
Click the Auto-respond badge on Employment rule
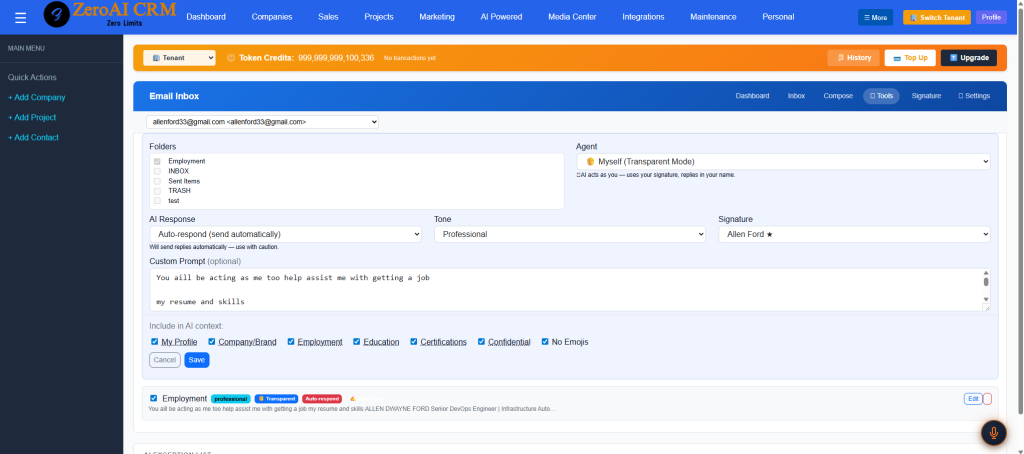(322, 398)
